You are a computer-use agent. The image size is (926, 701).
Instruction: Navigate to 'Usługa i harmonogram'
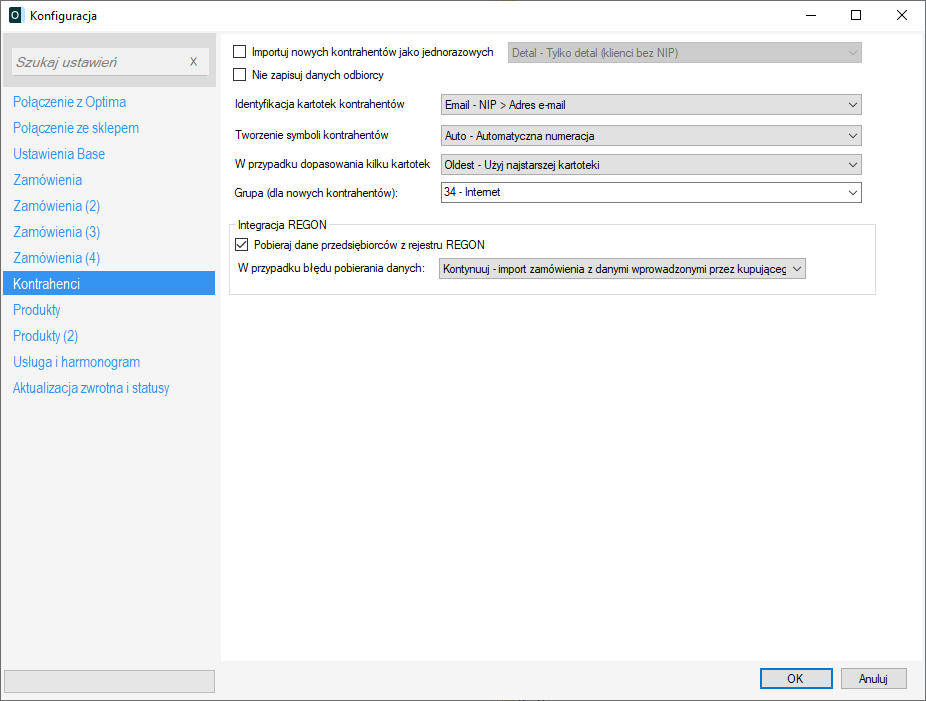[76, 362]
